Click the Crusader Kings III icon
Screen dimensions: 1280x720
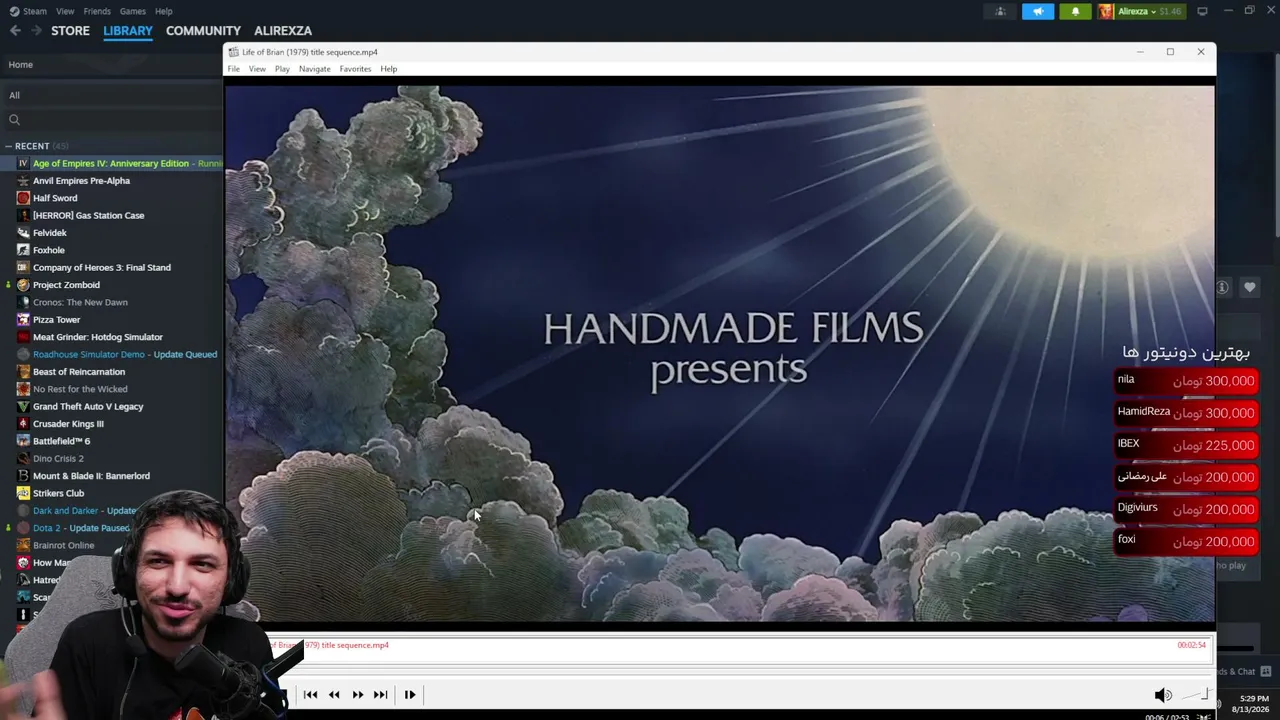pos(23,424)
